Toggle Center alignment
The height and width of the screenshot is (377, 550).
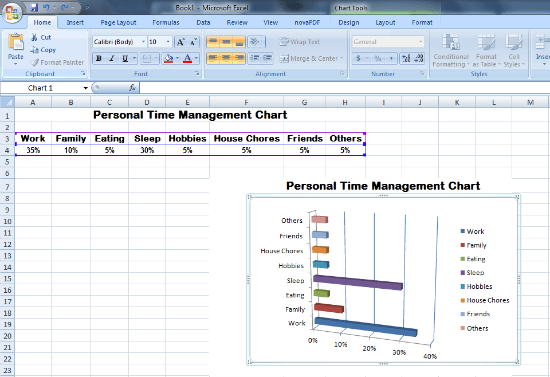click(226, 58)
